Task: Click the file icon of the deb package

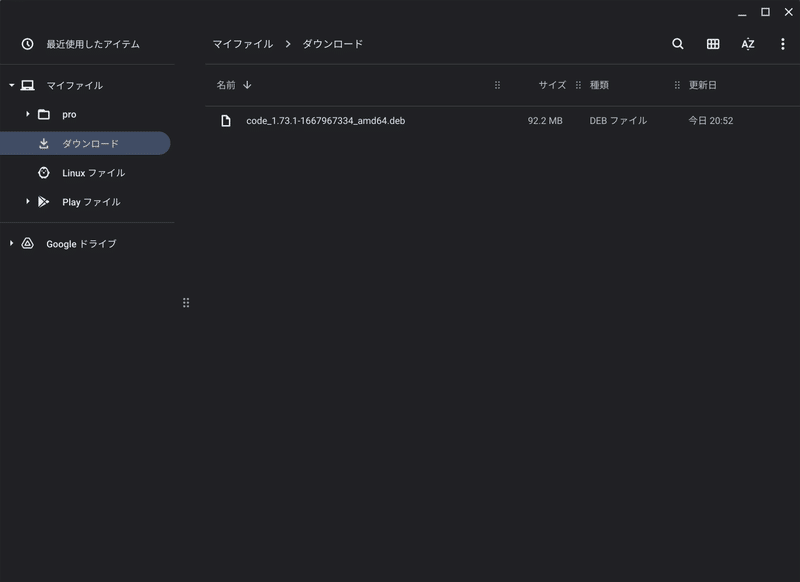Action: [x=226, y=120]
